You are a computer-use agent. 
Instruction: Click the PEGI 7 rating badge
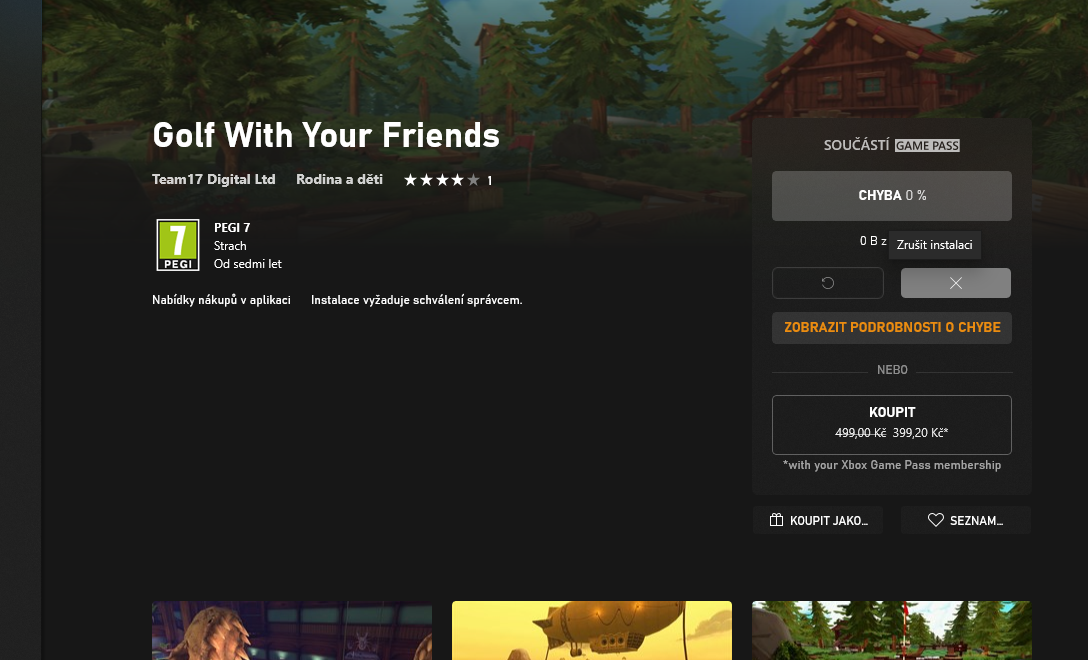coord(178,245)
